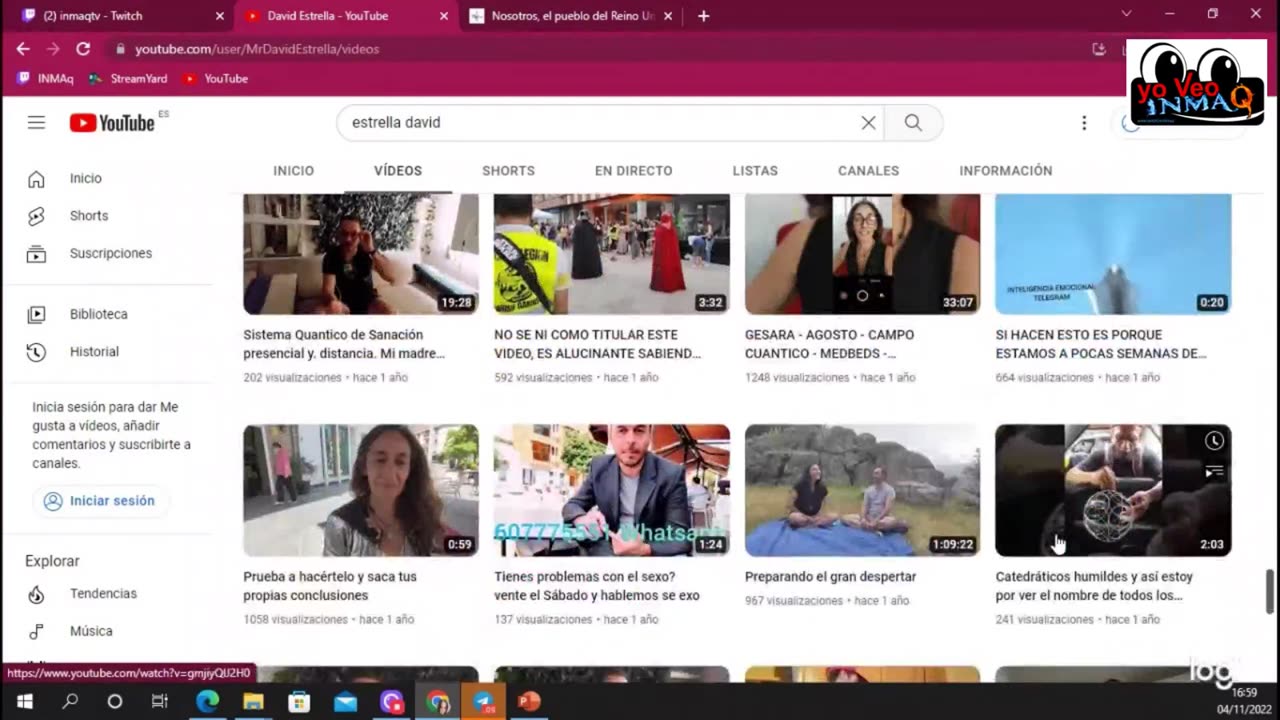Click the Biblioteca icon in sidebar

pyautogui.click(x=36, y=314)
